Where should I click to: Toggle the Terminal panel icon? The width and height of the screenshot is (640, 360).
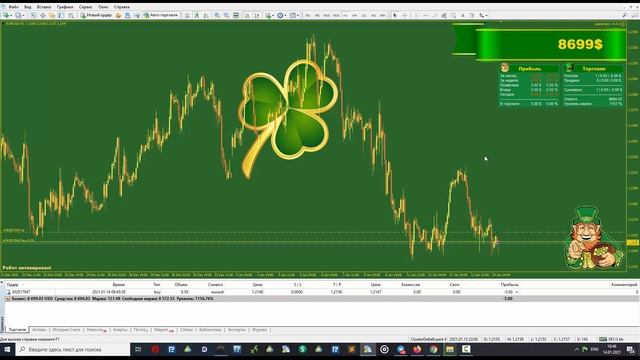click(61, 15)
